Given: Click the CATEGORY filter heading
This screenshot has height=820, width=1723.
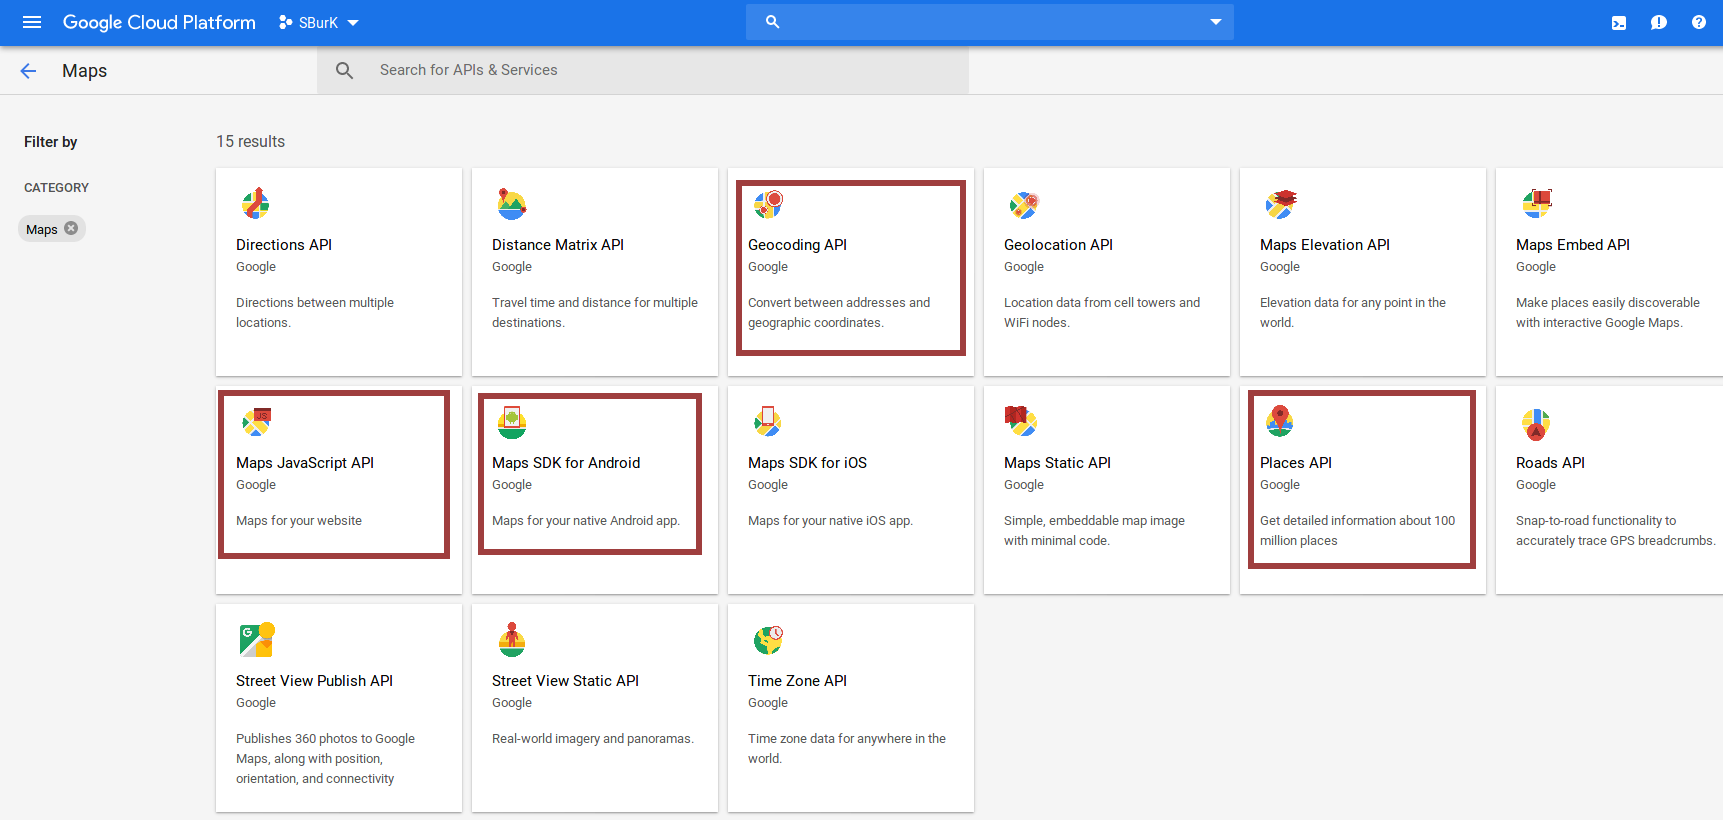Looking at the screenshot, I should [x=56, y=188].
